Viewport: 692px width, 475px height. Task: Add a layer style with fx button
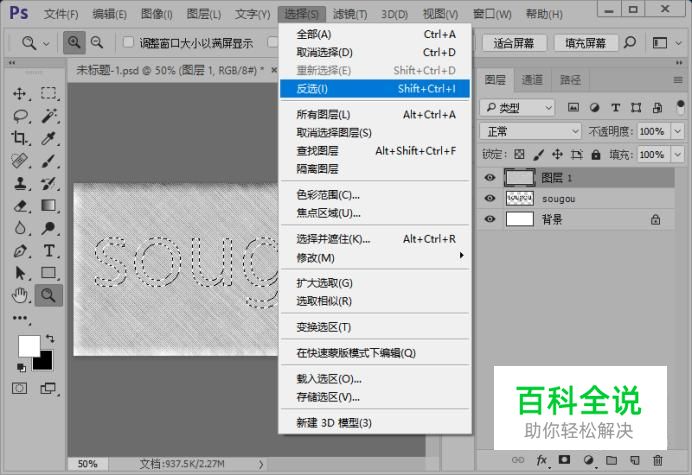542,460
